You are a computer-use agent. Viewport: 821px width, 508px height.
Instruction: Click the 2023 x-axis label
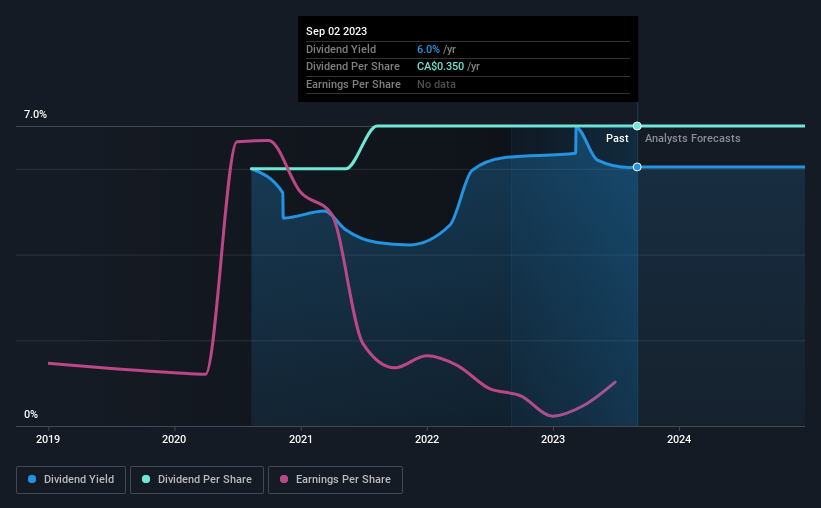[x=553, y=439]
